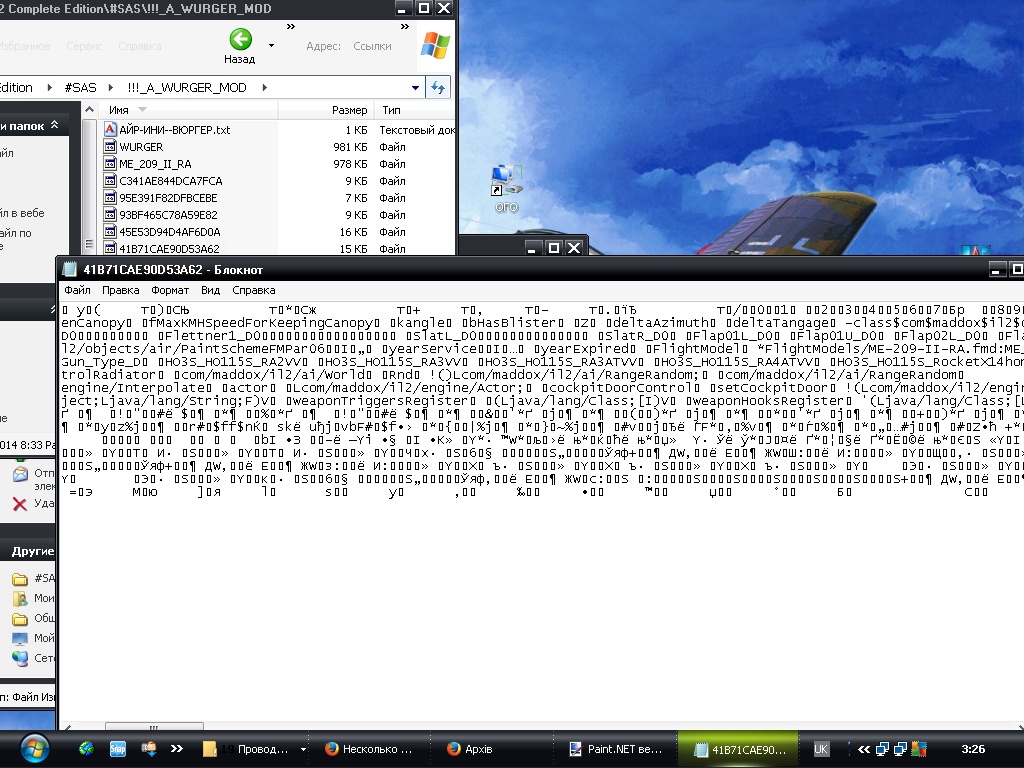
Task: Expand hidden tray icons chevron
Action: [x=863, y=749]
